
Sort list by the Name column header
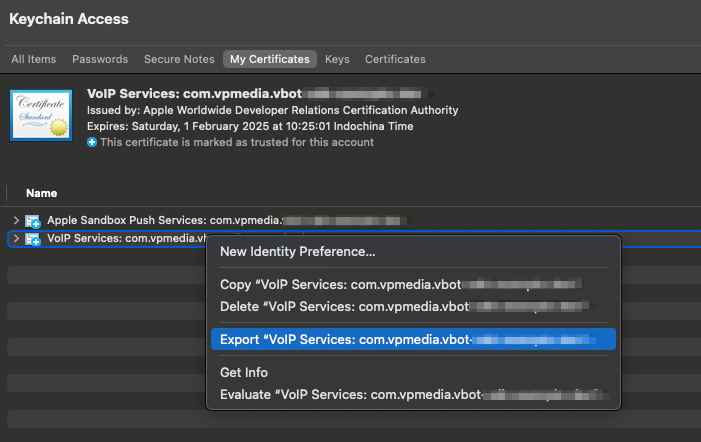42,193
